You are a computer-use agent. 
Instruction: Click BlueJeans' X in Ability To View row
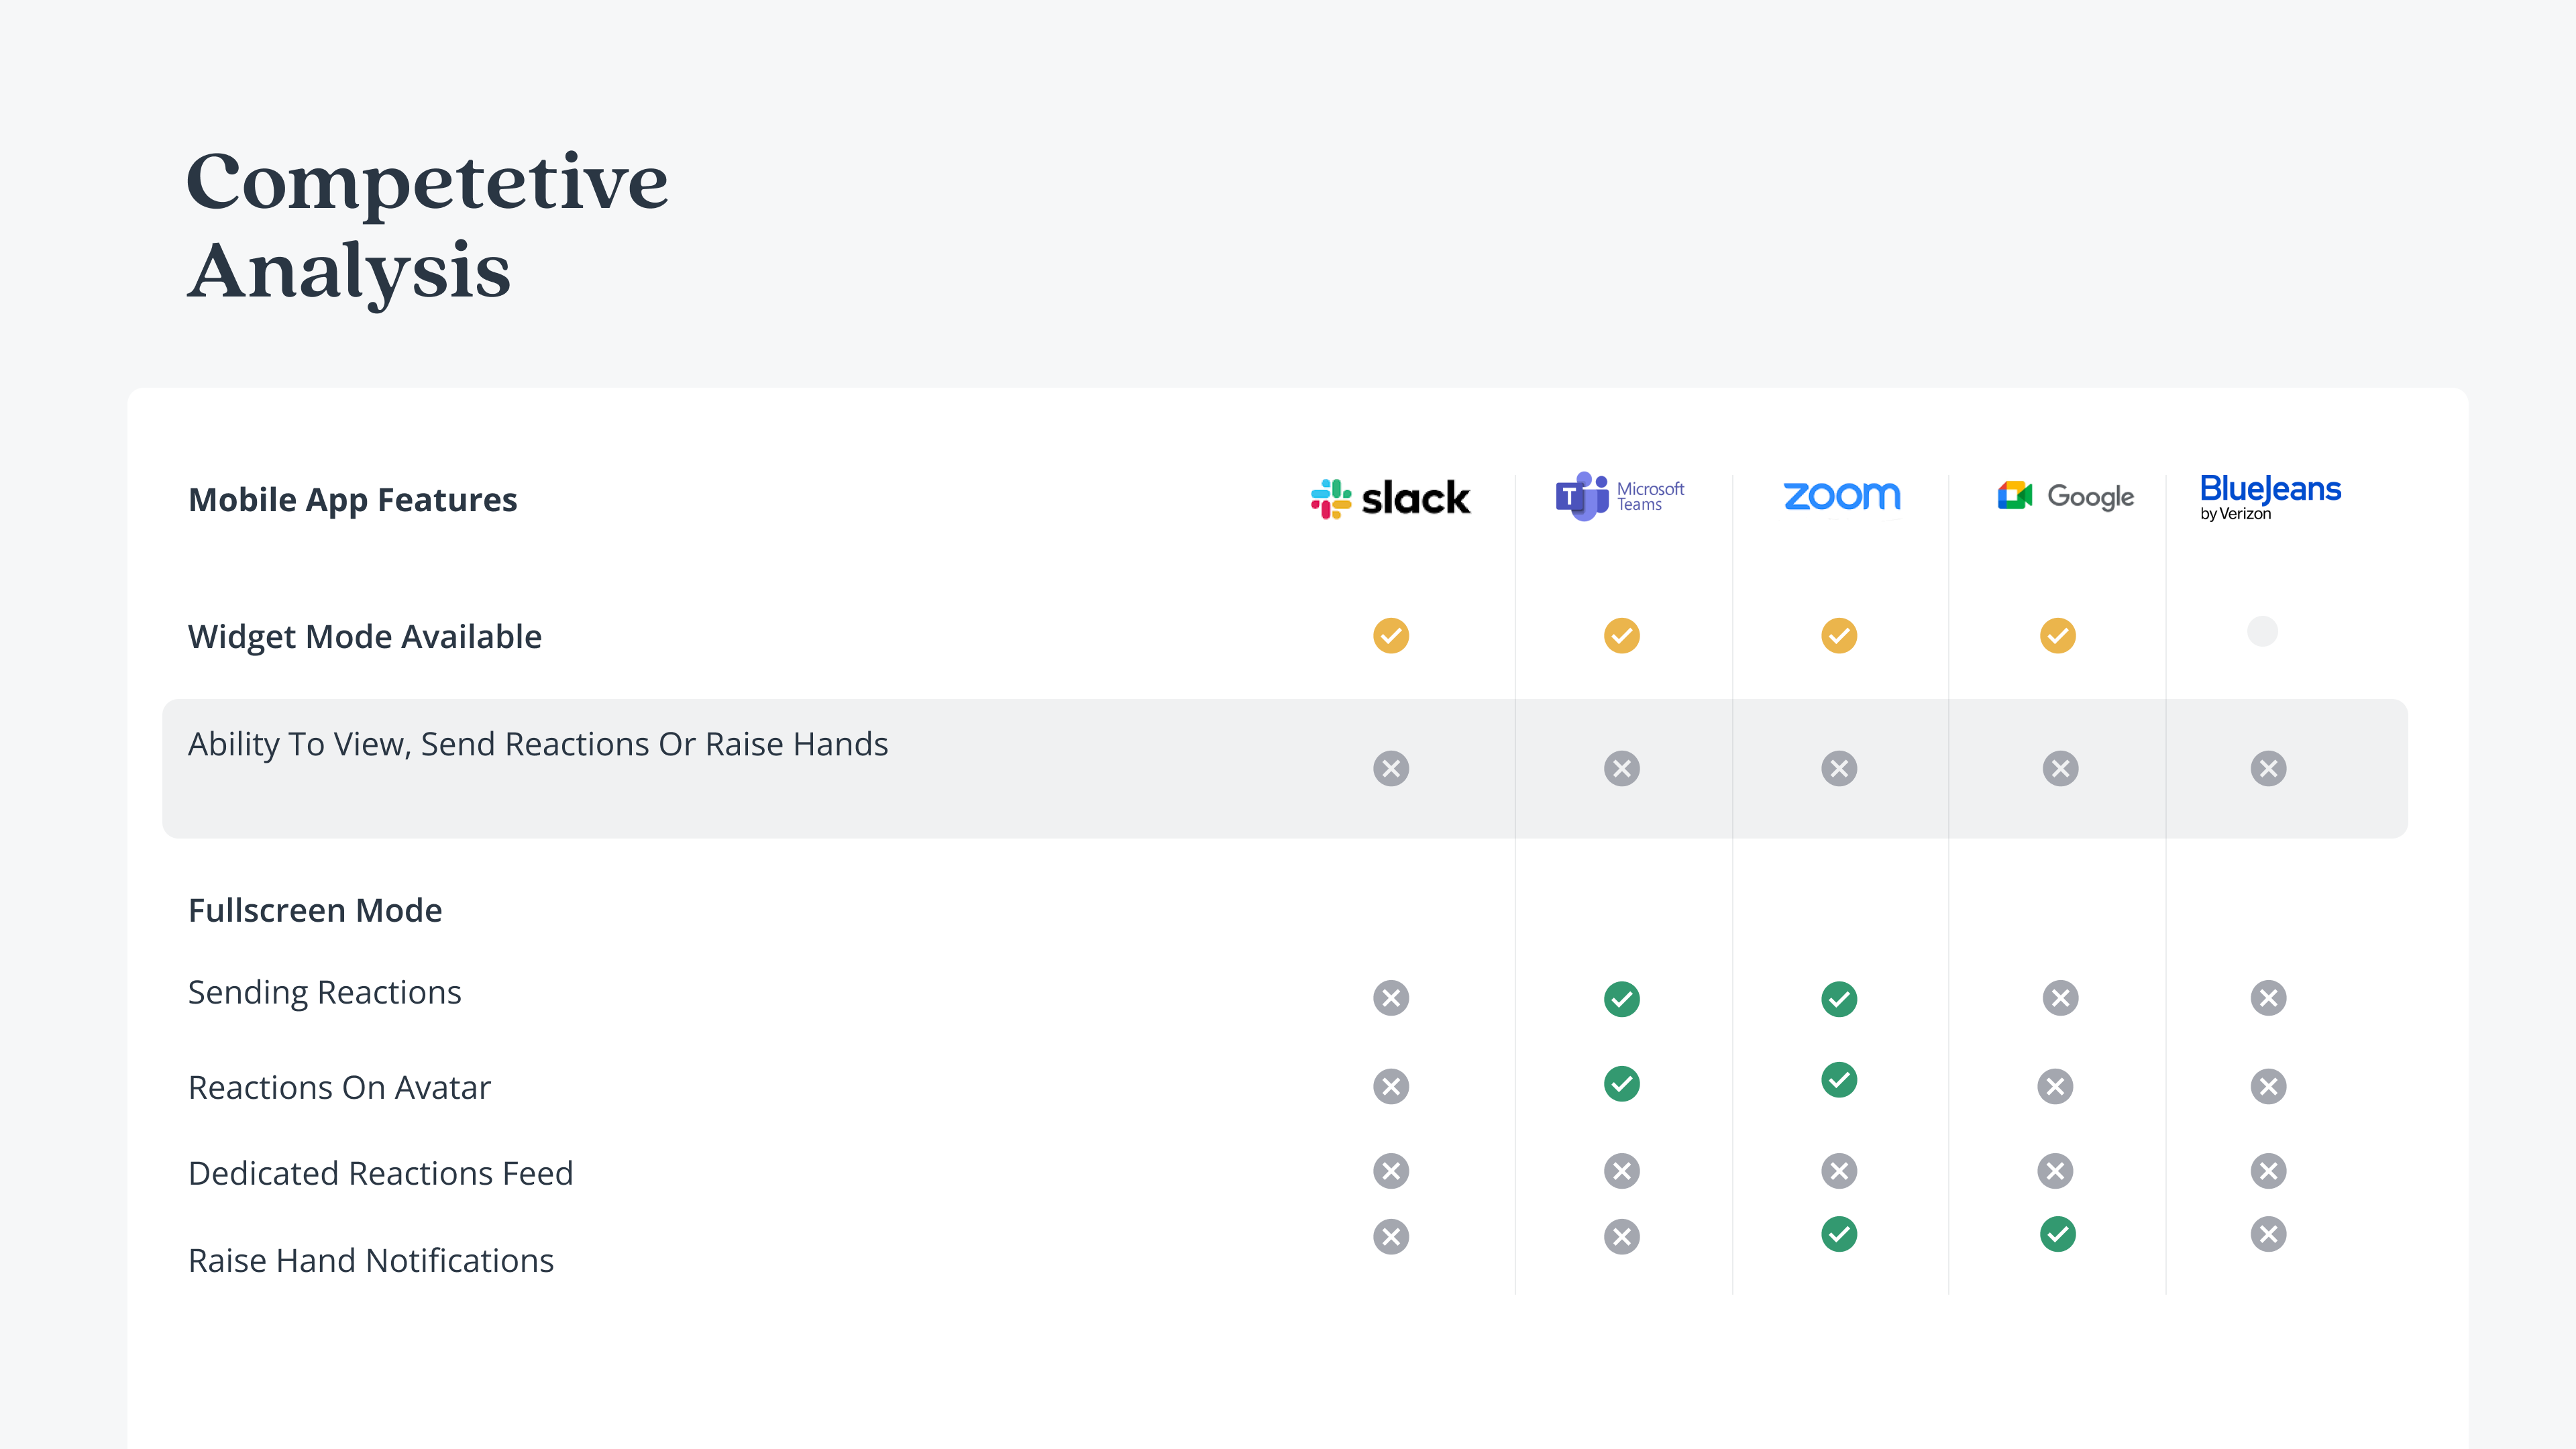[2268, 768]
